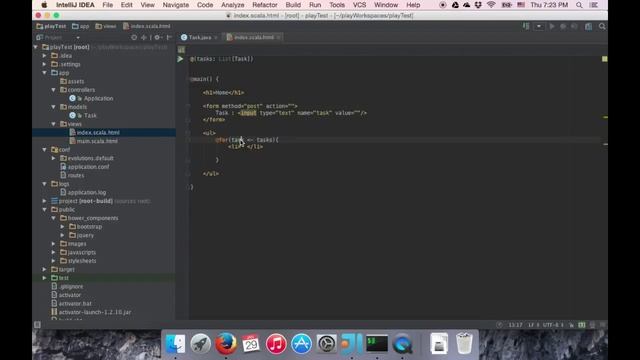The height and width of the screenshot is (360, 640).
Task: Open Project Structure from toolbar
Action: coord(588,26)
